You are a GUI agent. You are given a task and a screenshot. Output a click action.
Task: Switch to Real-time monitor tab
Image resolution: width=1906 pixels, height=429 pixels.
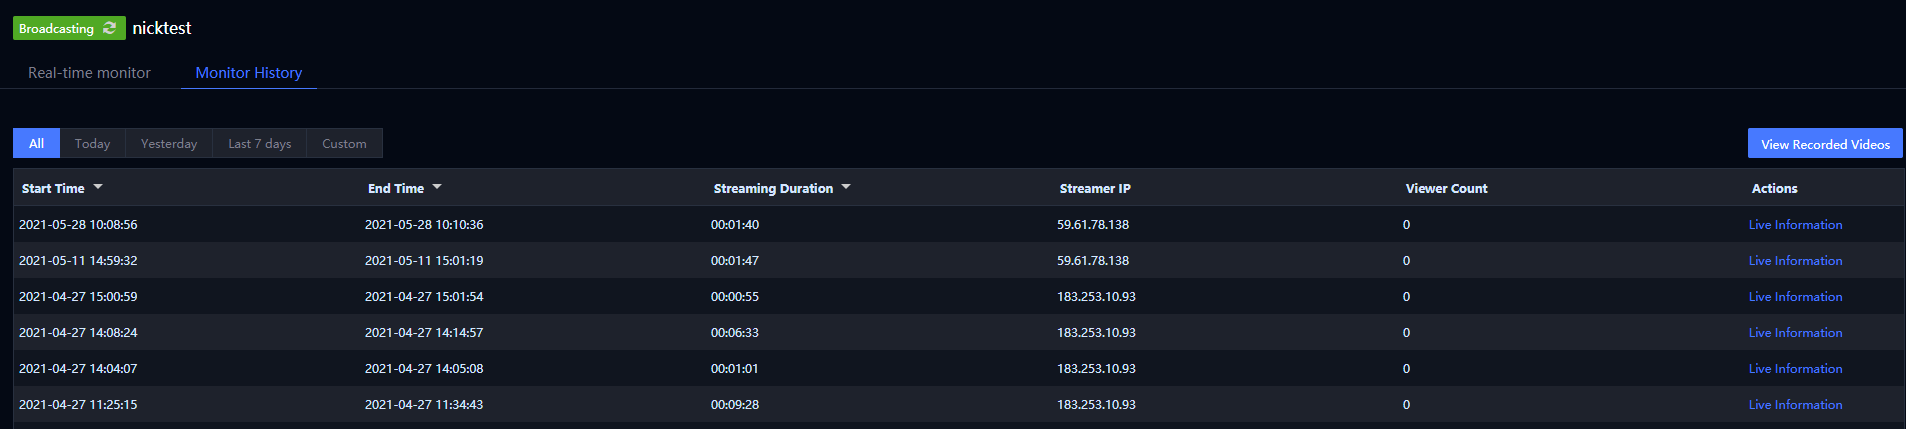[89, 73]
